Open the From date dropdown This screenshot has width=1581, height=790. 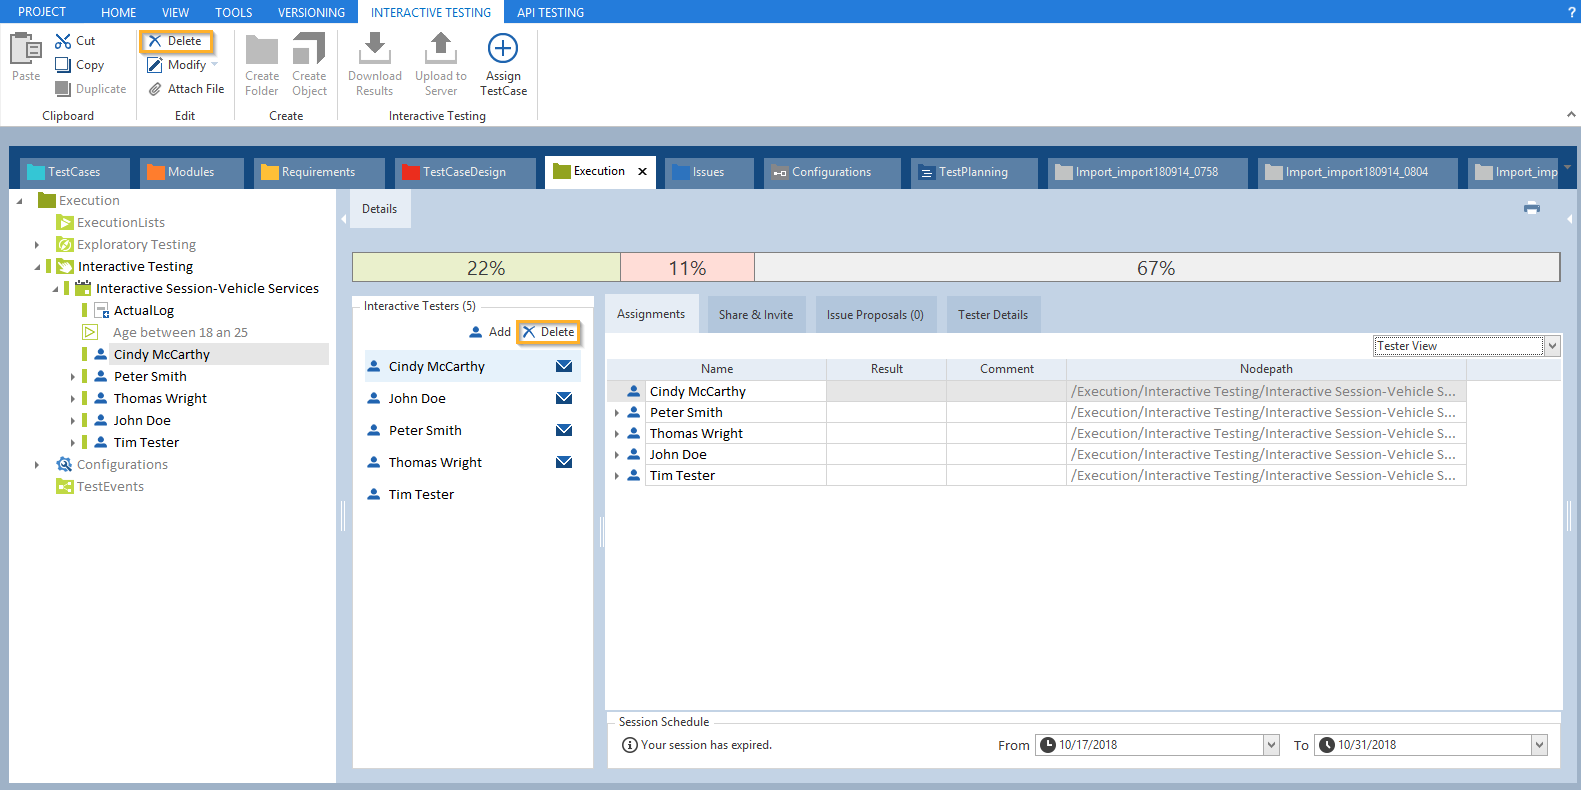[x=1271, y=745]
